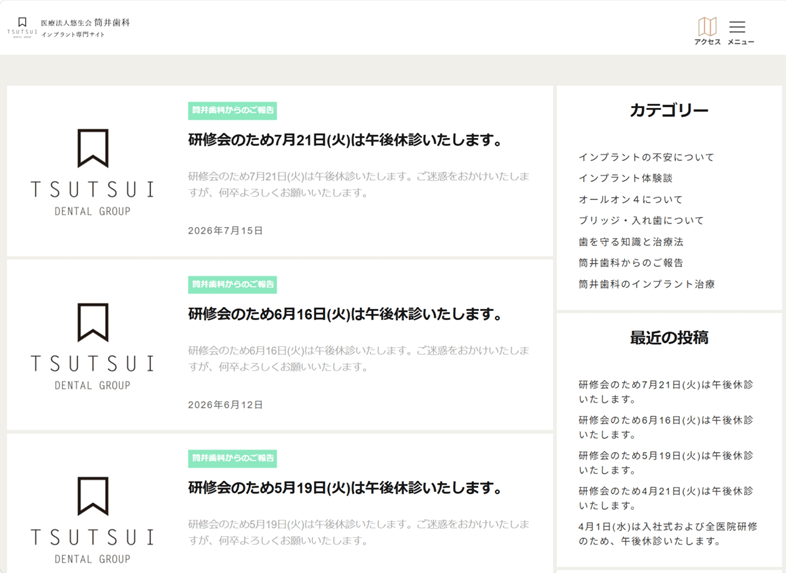Click the カテゴリー heading
Image resolution: width=786 pixels, height=573 pixels.
(x=669, y=110)
